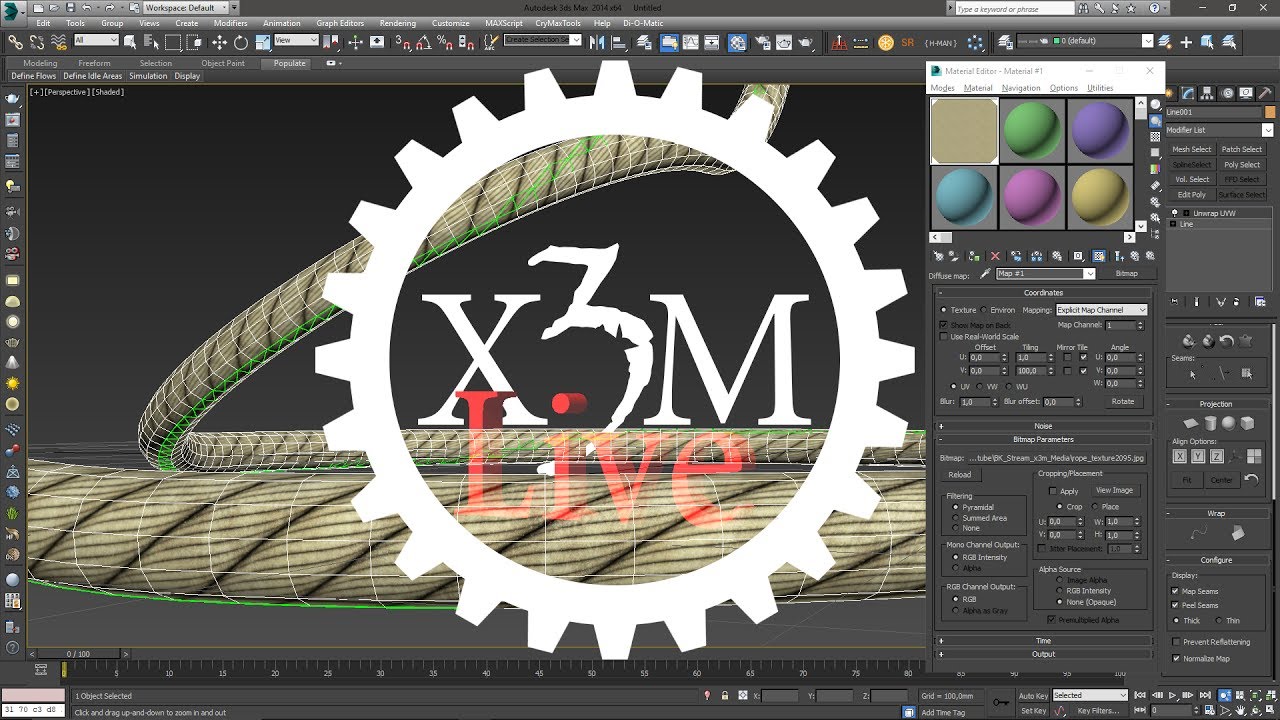Viewport: 1280px width, 720px height.
Task: Open the Material Editor toolbar icon
Action: click(x=737, y=42)
